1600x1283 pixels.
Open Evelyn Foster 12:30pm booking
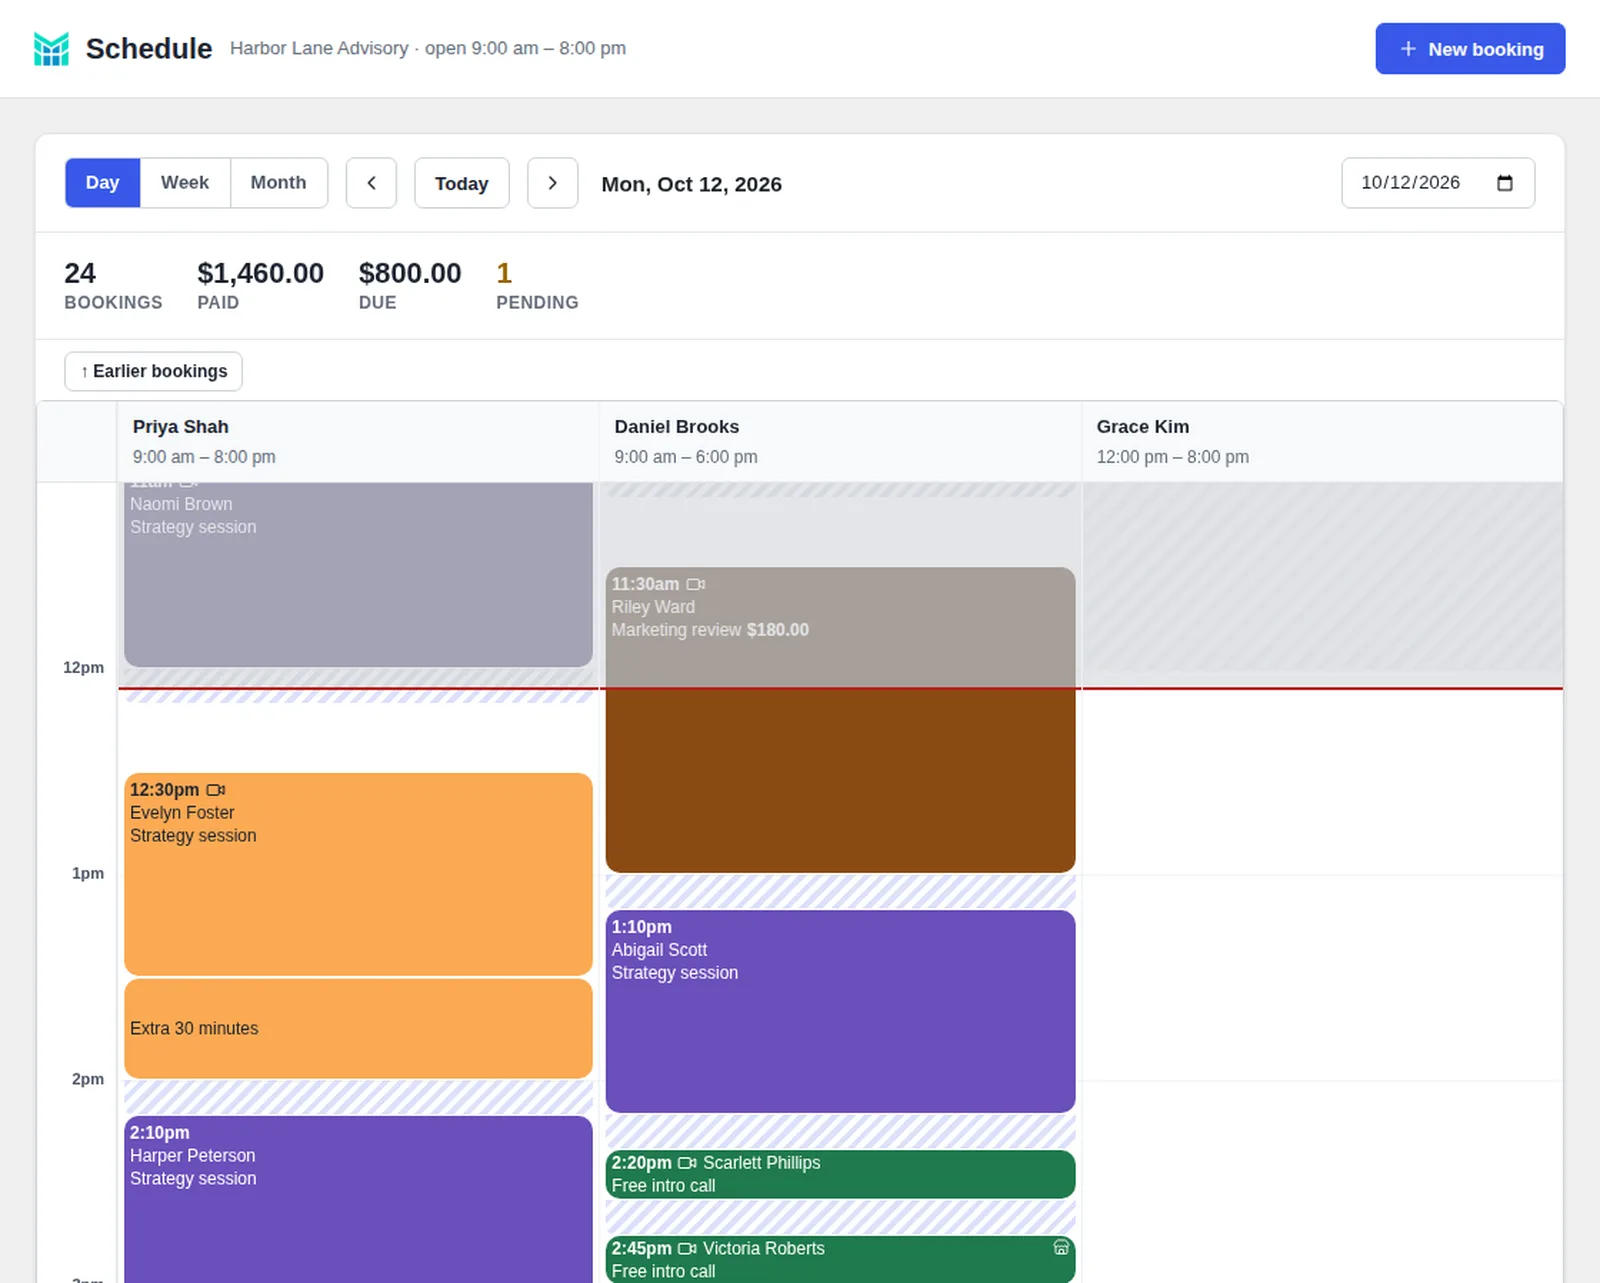(358, 874)
